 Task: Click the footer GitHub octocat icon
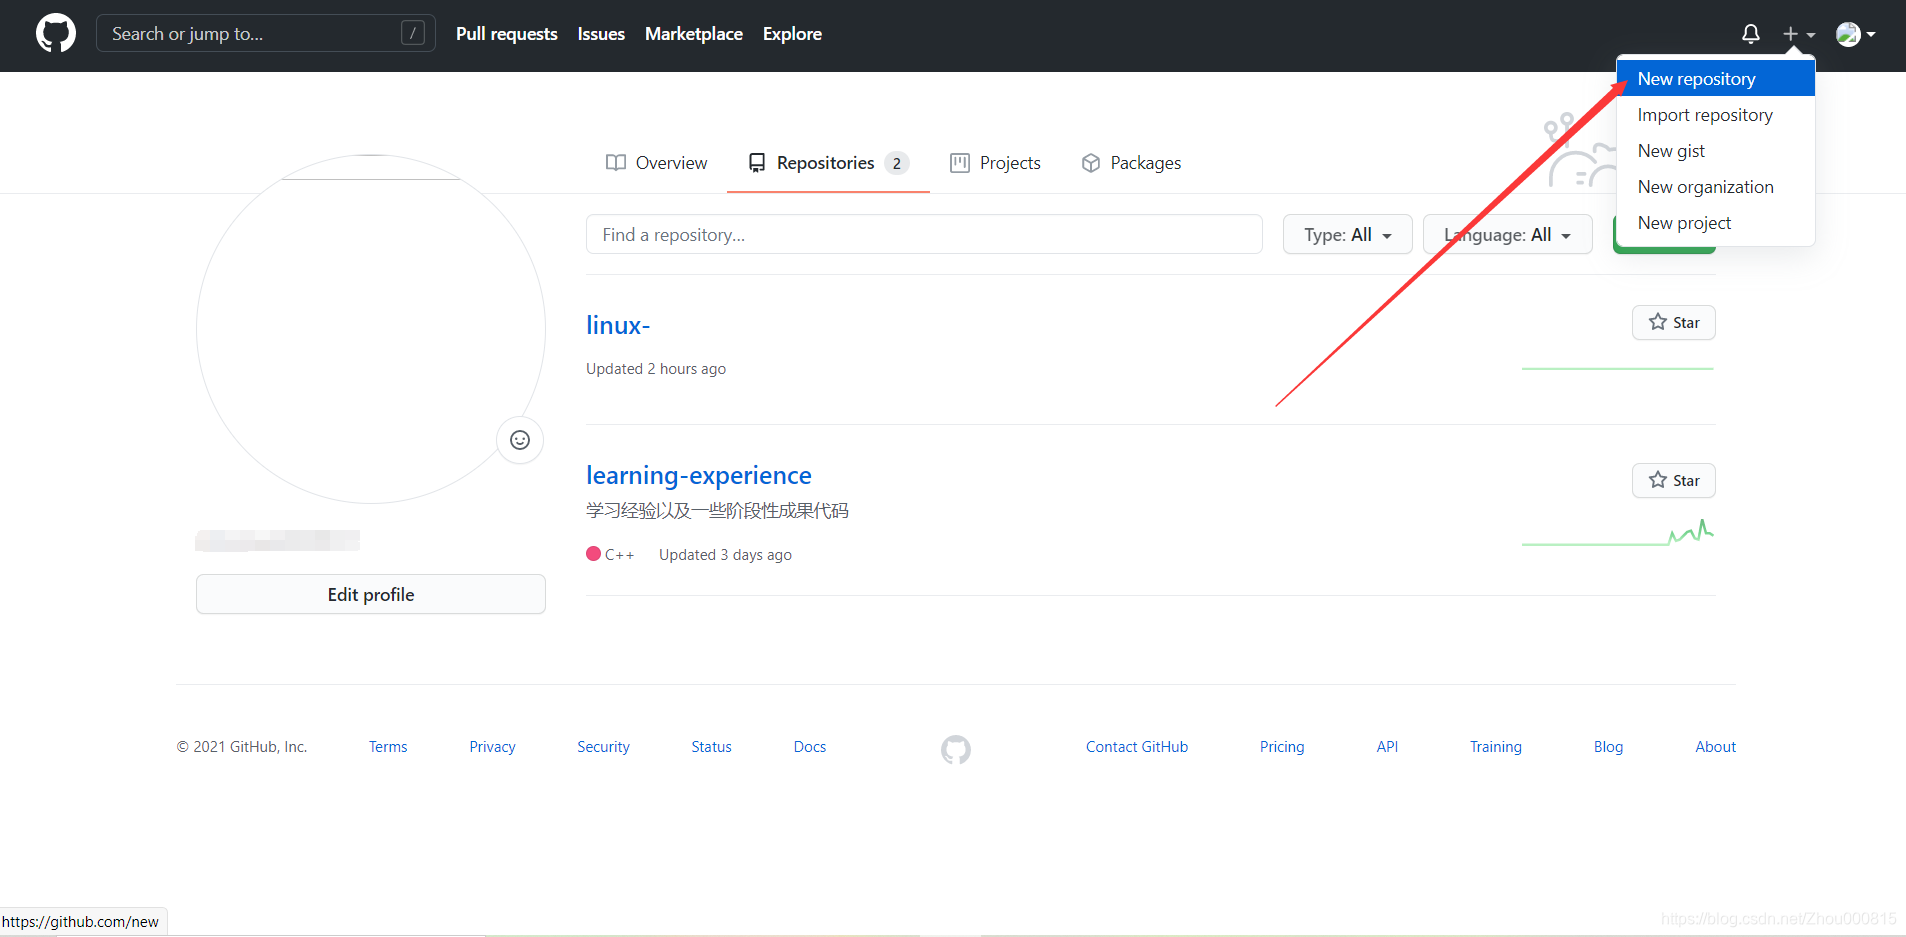pos(956,749)
